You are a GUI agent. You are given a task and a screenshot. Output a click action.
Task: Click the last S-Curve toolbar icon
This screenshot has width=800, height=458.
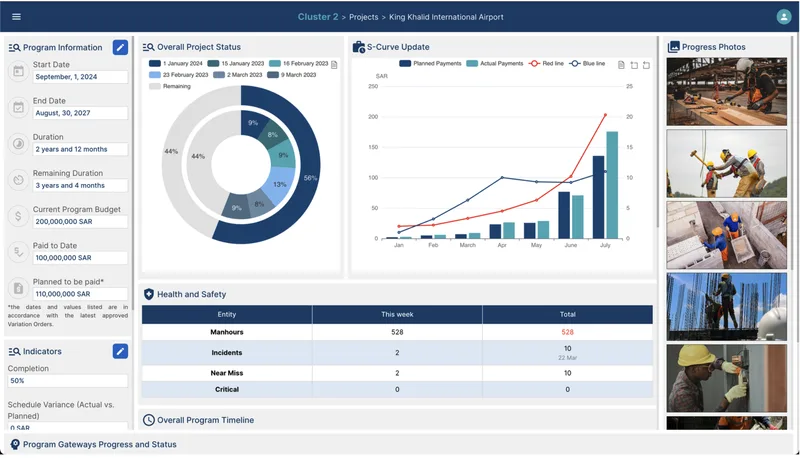[x=646, y=65]
